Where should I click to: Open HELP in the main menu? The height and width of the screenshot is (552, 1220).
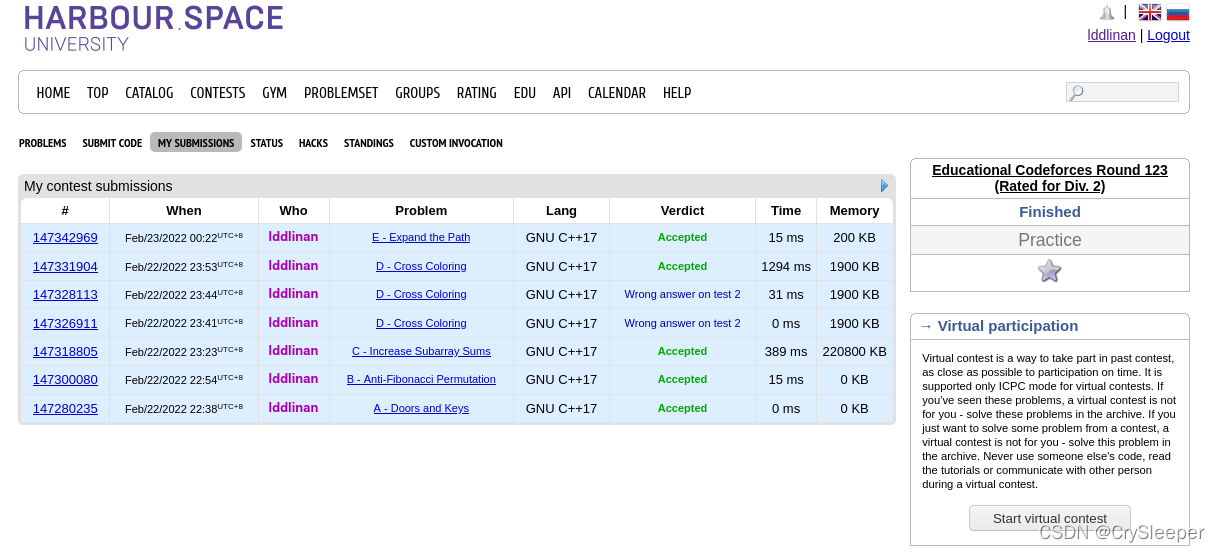coord(677,93)
